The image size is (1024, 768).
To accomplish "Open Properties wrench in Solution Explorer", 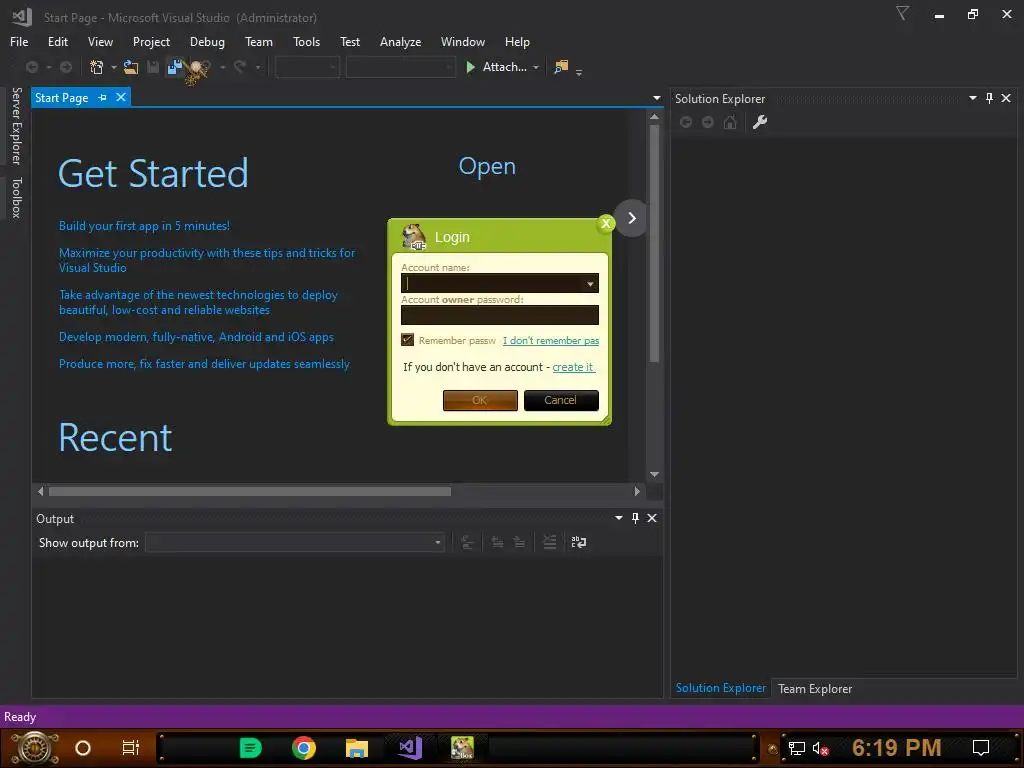I will pyautogui.click(x=760, y=122).
